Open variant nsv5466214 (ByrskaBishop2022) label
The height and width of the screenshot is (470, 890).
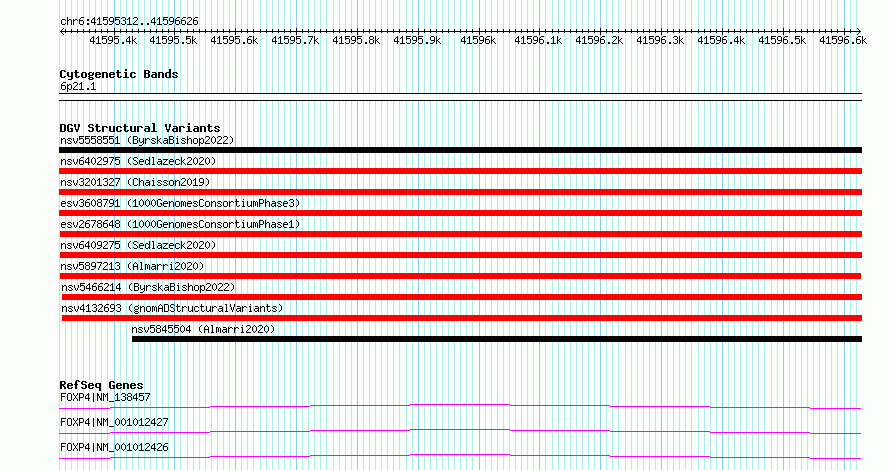[x=148, y=287]
